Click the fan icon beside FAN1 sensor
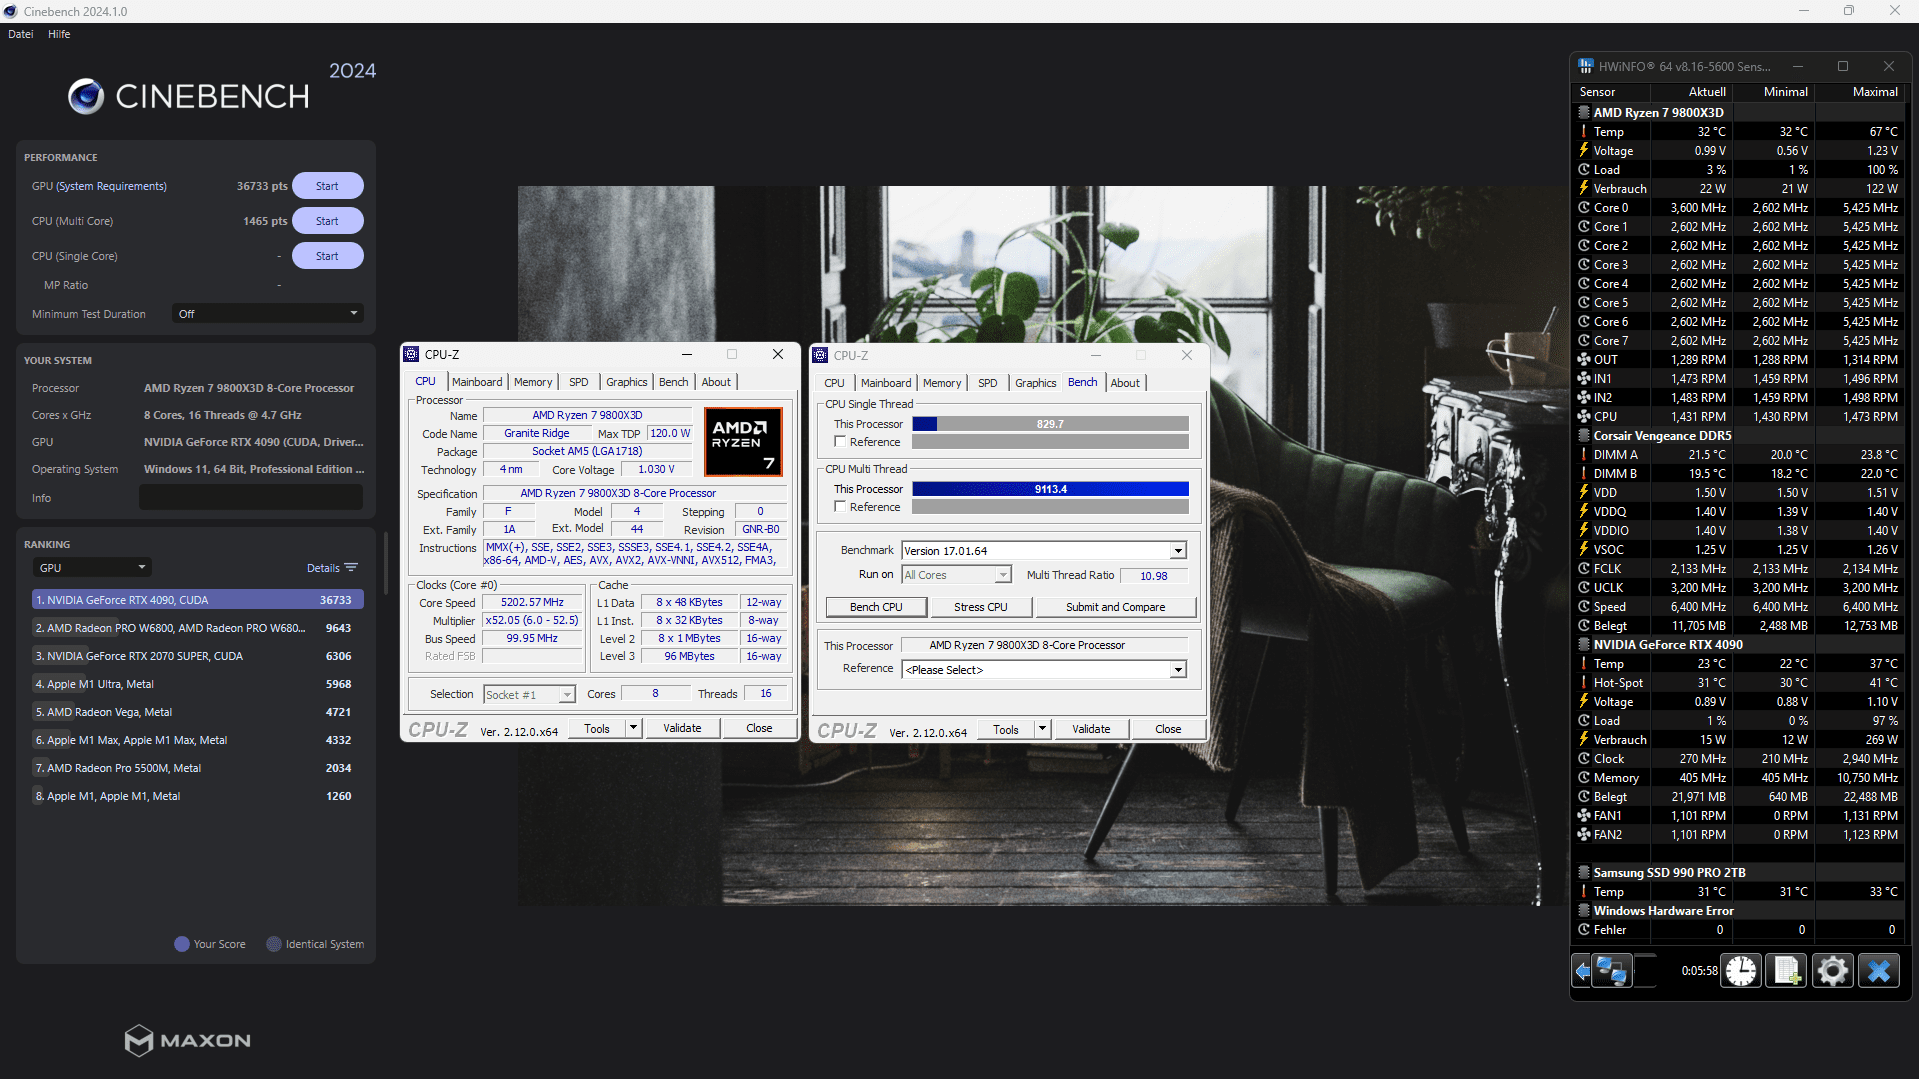The width and height of the screenshot is (1919, 1079). (1584, 815)
